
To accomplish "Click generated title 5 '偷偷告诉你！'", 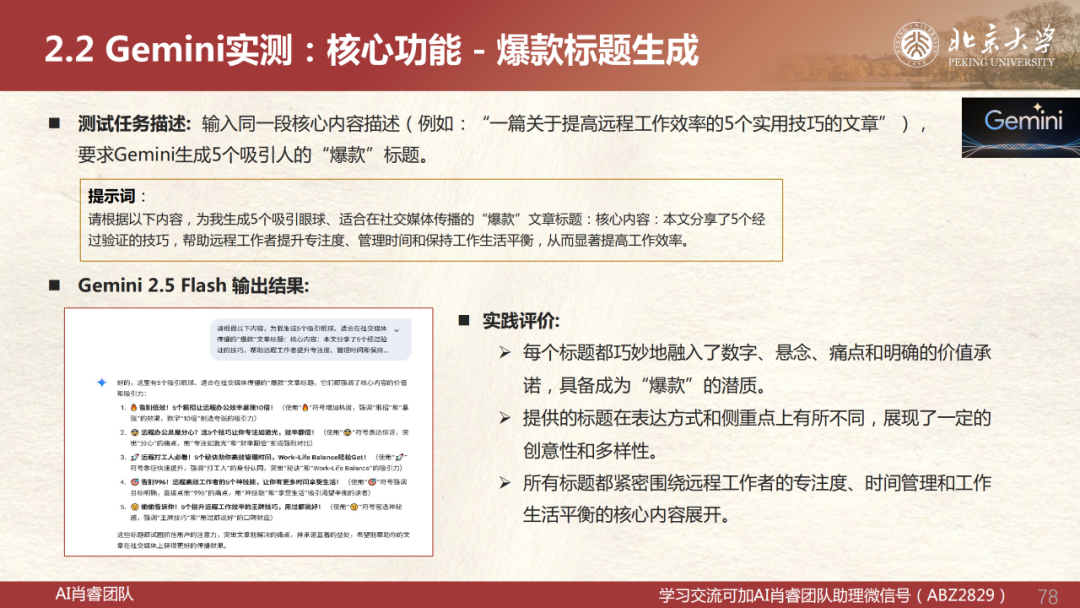I will pyautogui.click(x=269, y=512).
